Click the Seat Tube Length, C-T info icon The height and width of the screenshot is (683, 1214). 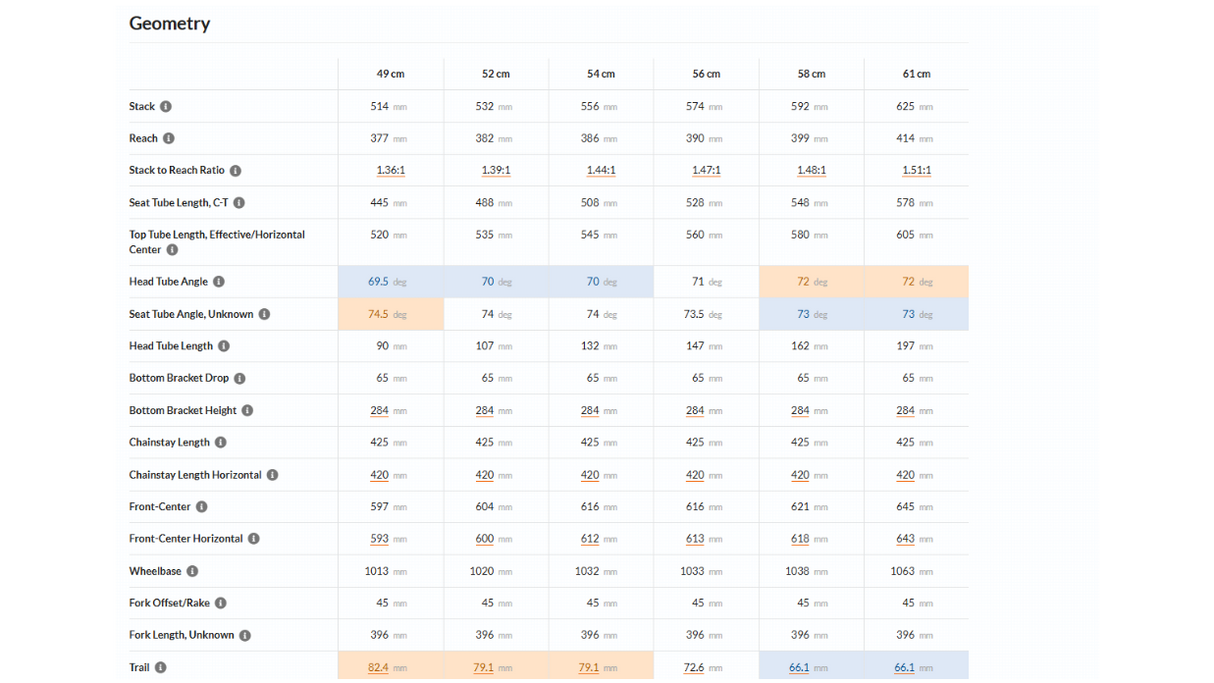(x=239, y=203)
